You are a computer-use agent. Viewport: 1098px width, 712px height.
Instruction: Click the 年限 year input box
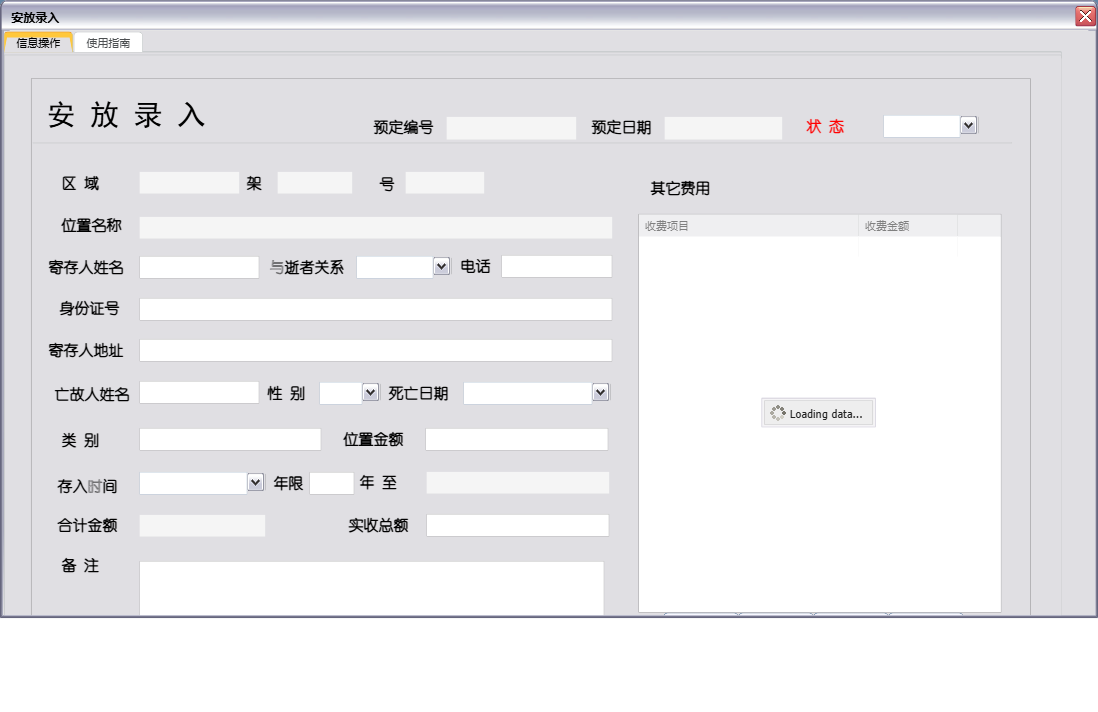(331, 483)
